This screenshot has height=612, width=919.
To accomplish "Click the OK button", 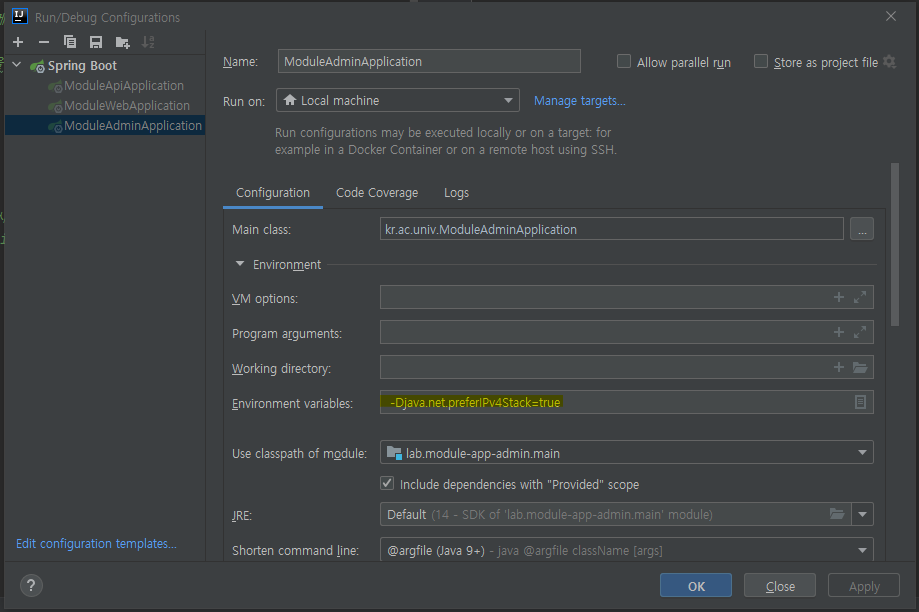I will point(696,586).
